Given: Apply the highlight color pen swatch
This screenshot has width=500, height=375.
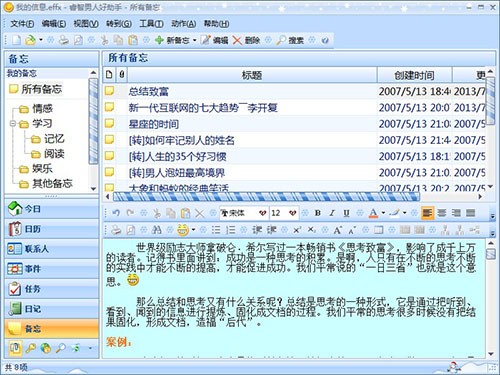Looking at the screenshot, I should (395, 213).
